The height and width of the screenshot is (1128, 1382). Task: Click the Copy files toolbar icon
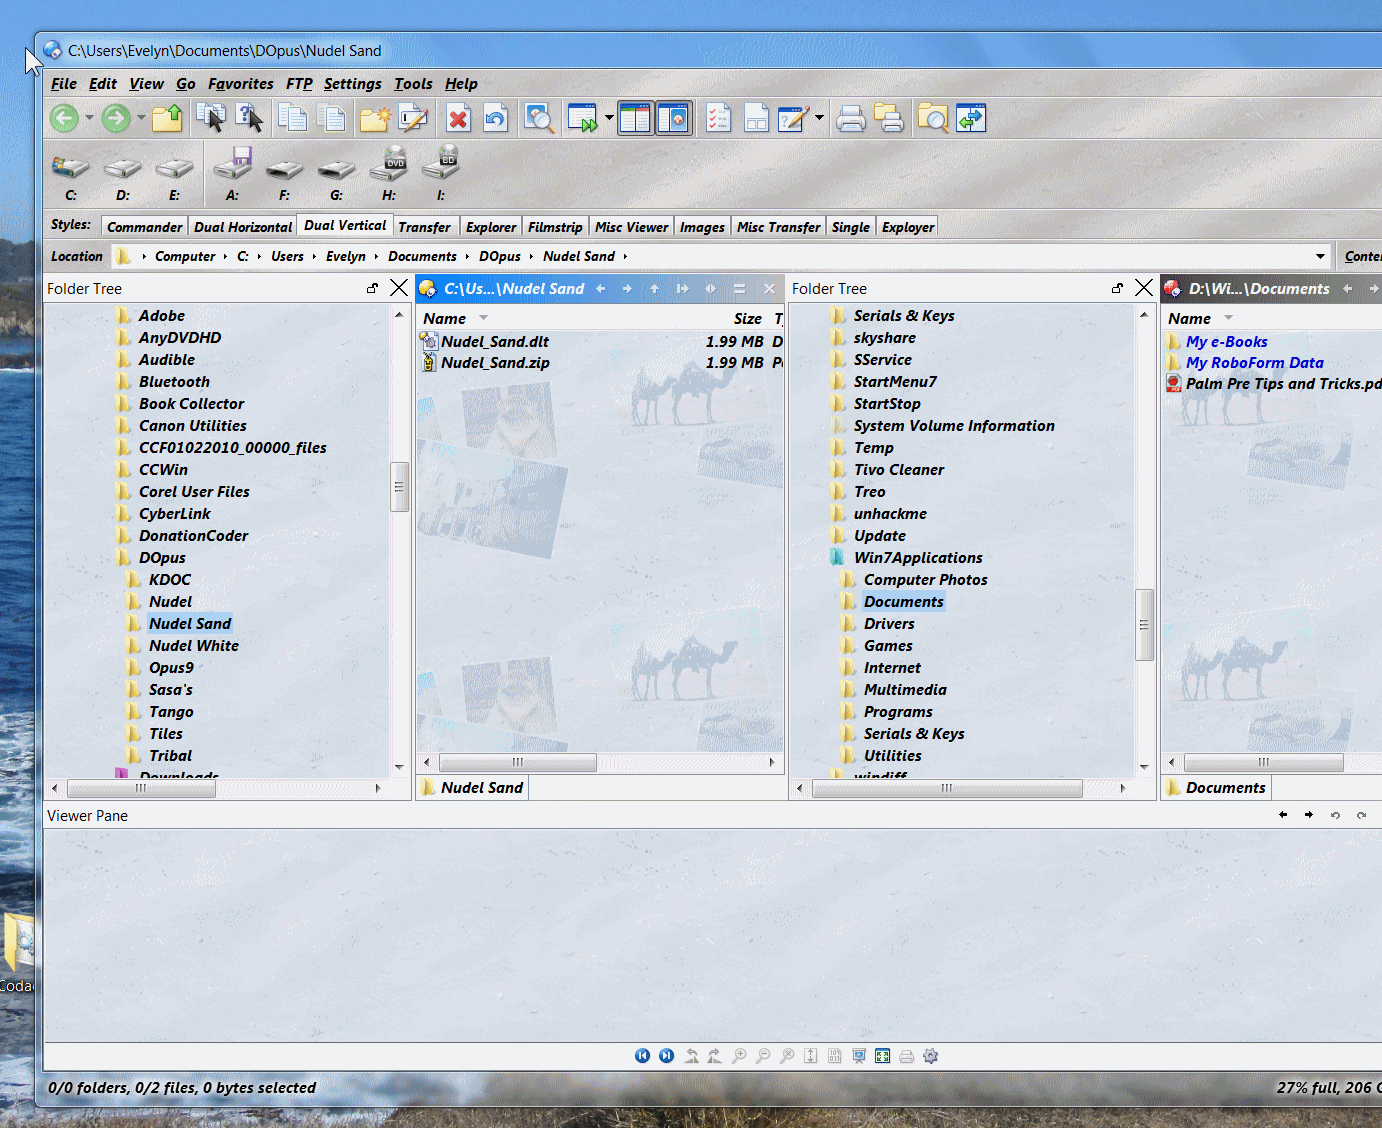(293, 118)
